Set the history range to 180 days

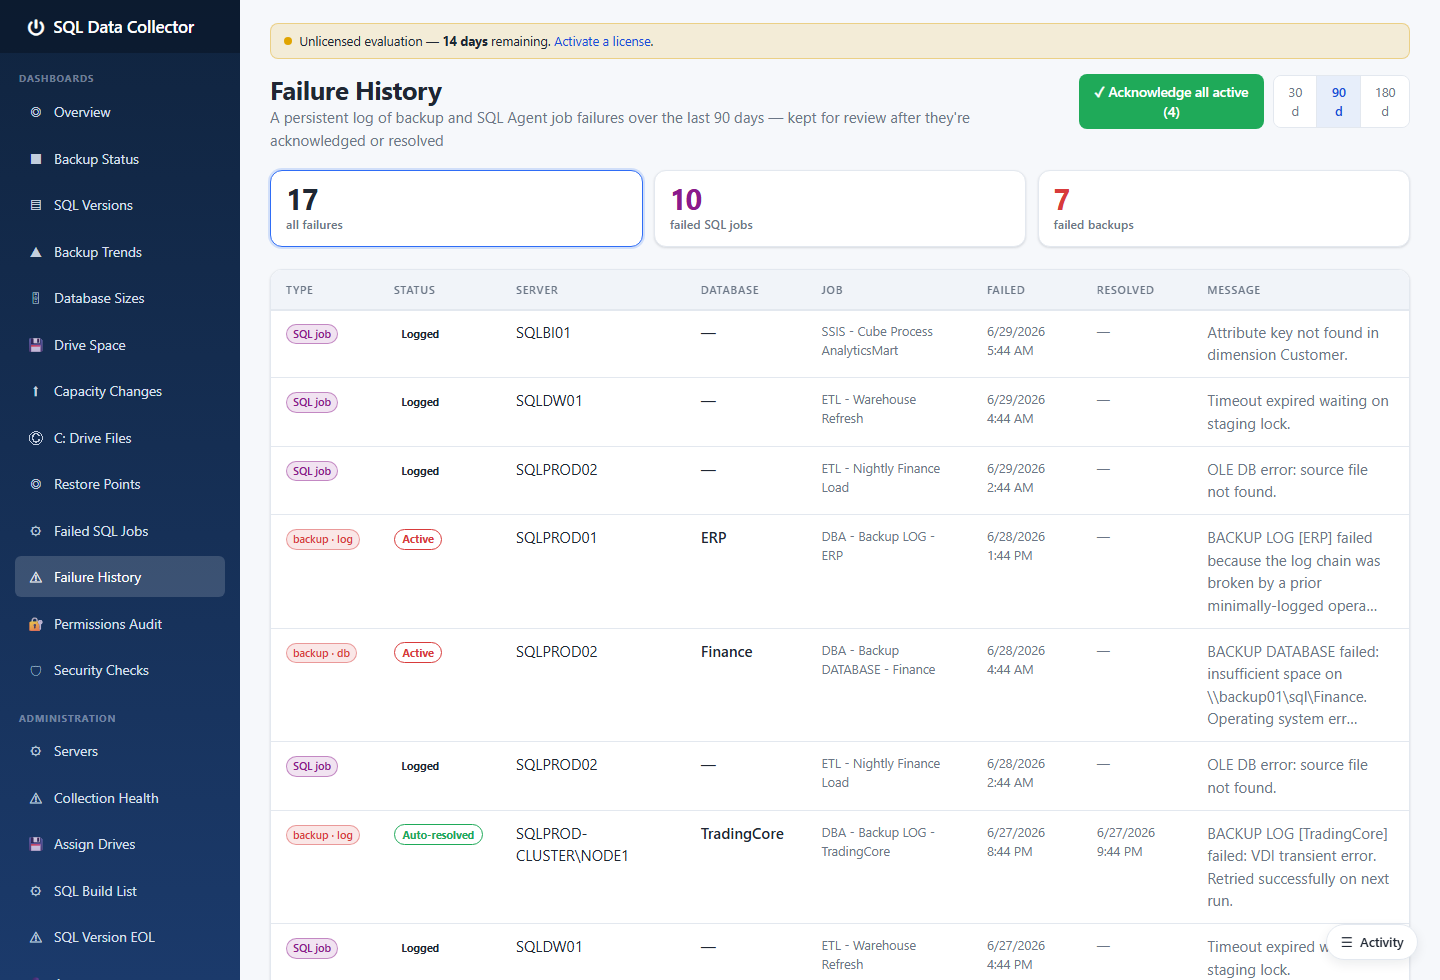(1385, 102)
